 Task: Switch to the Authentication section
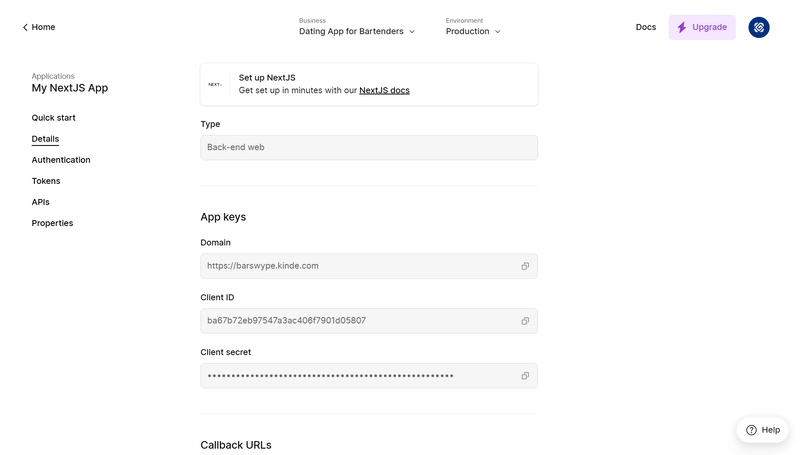(x=61, y=160)
